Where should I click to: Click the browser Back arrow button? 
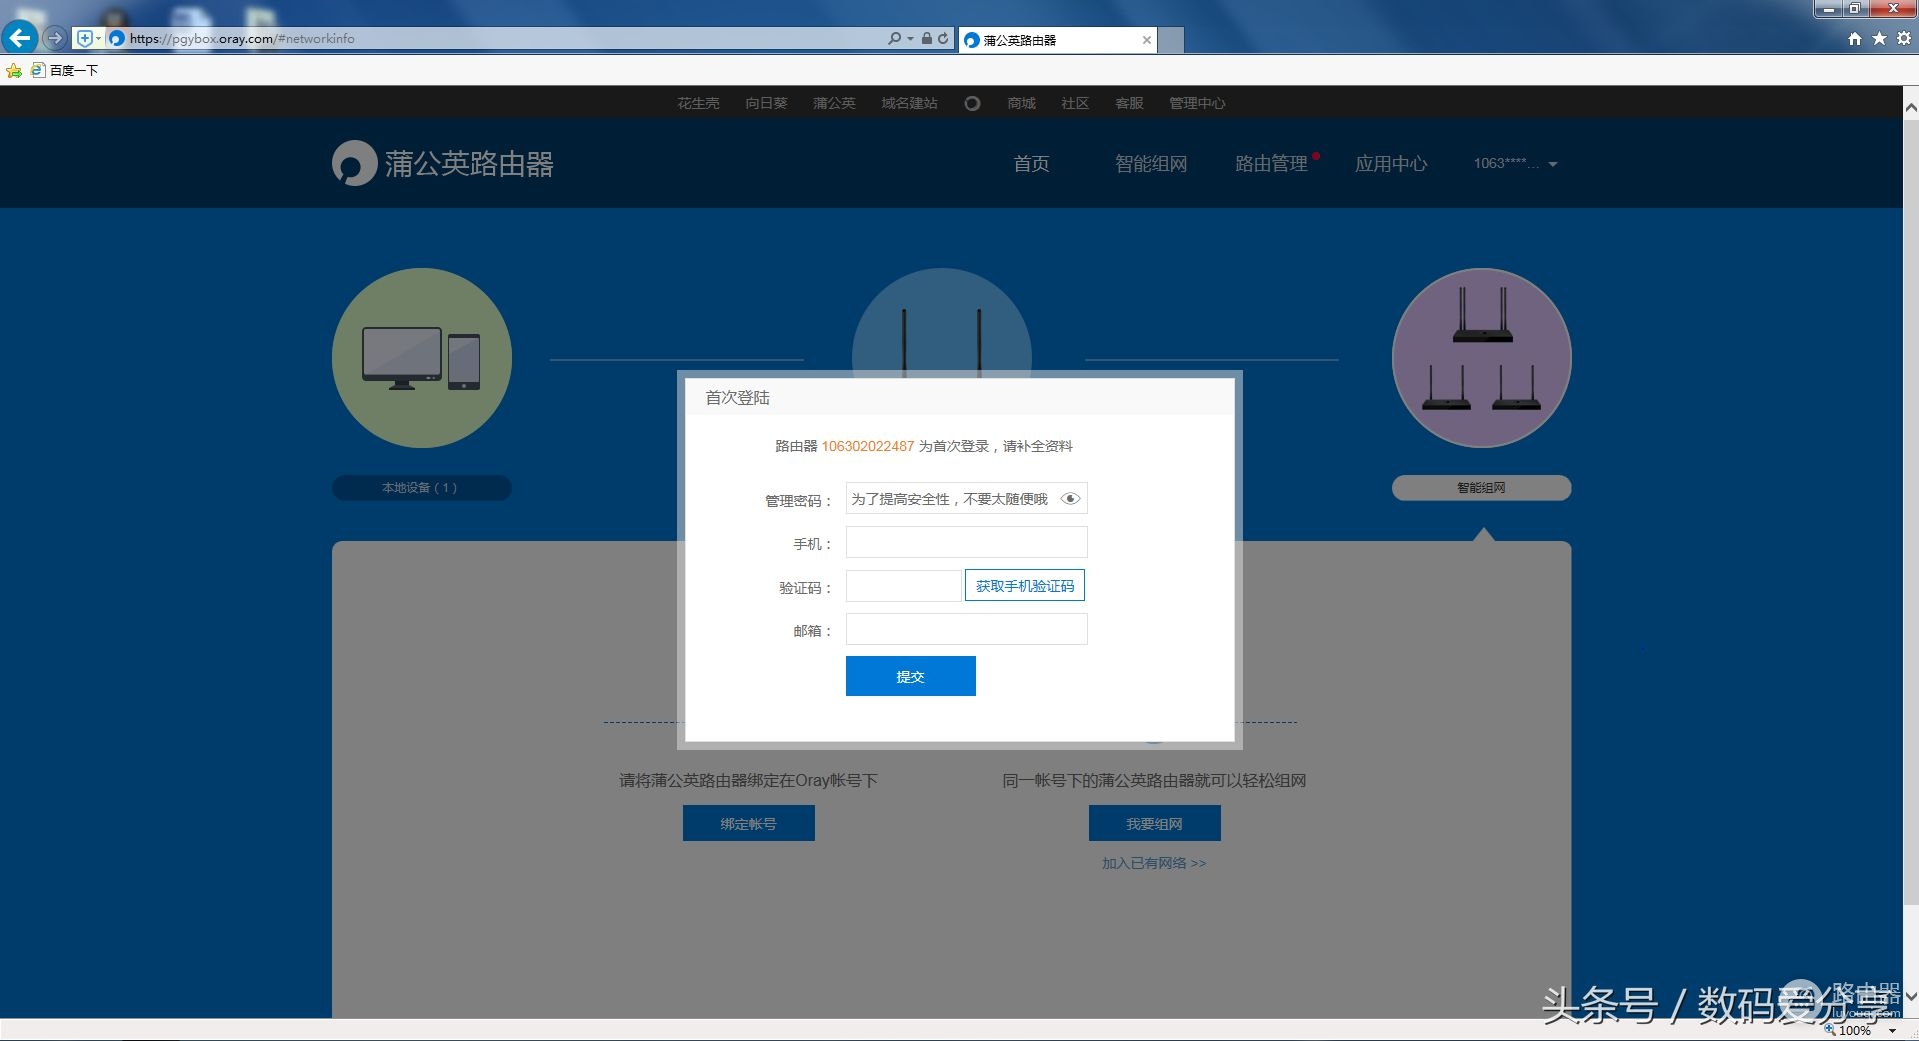point(19,38)
